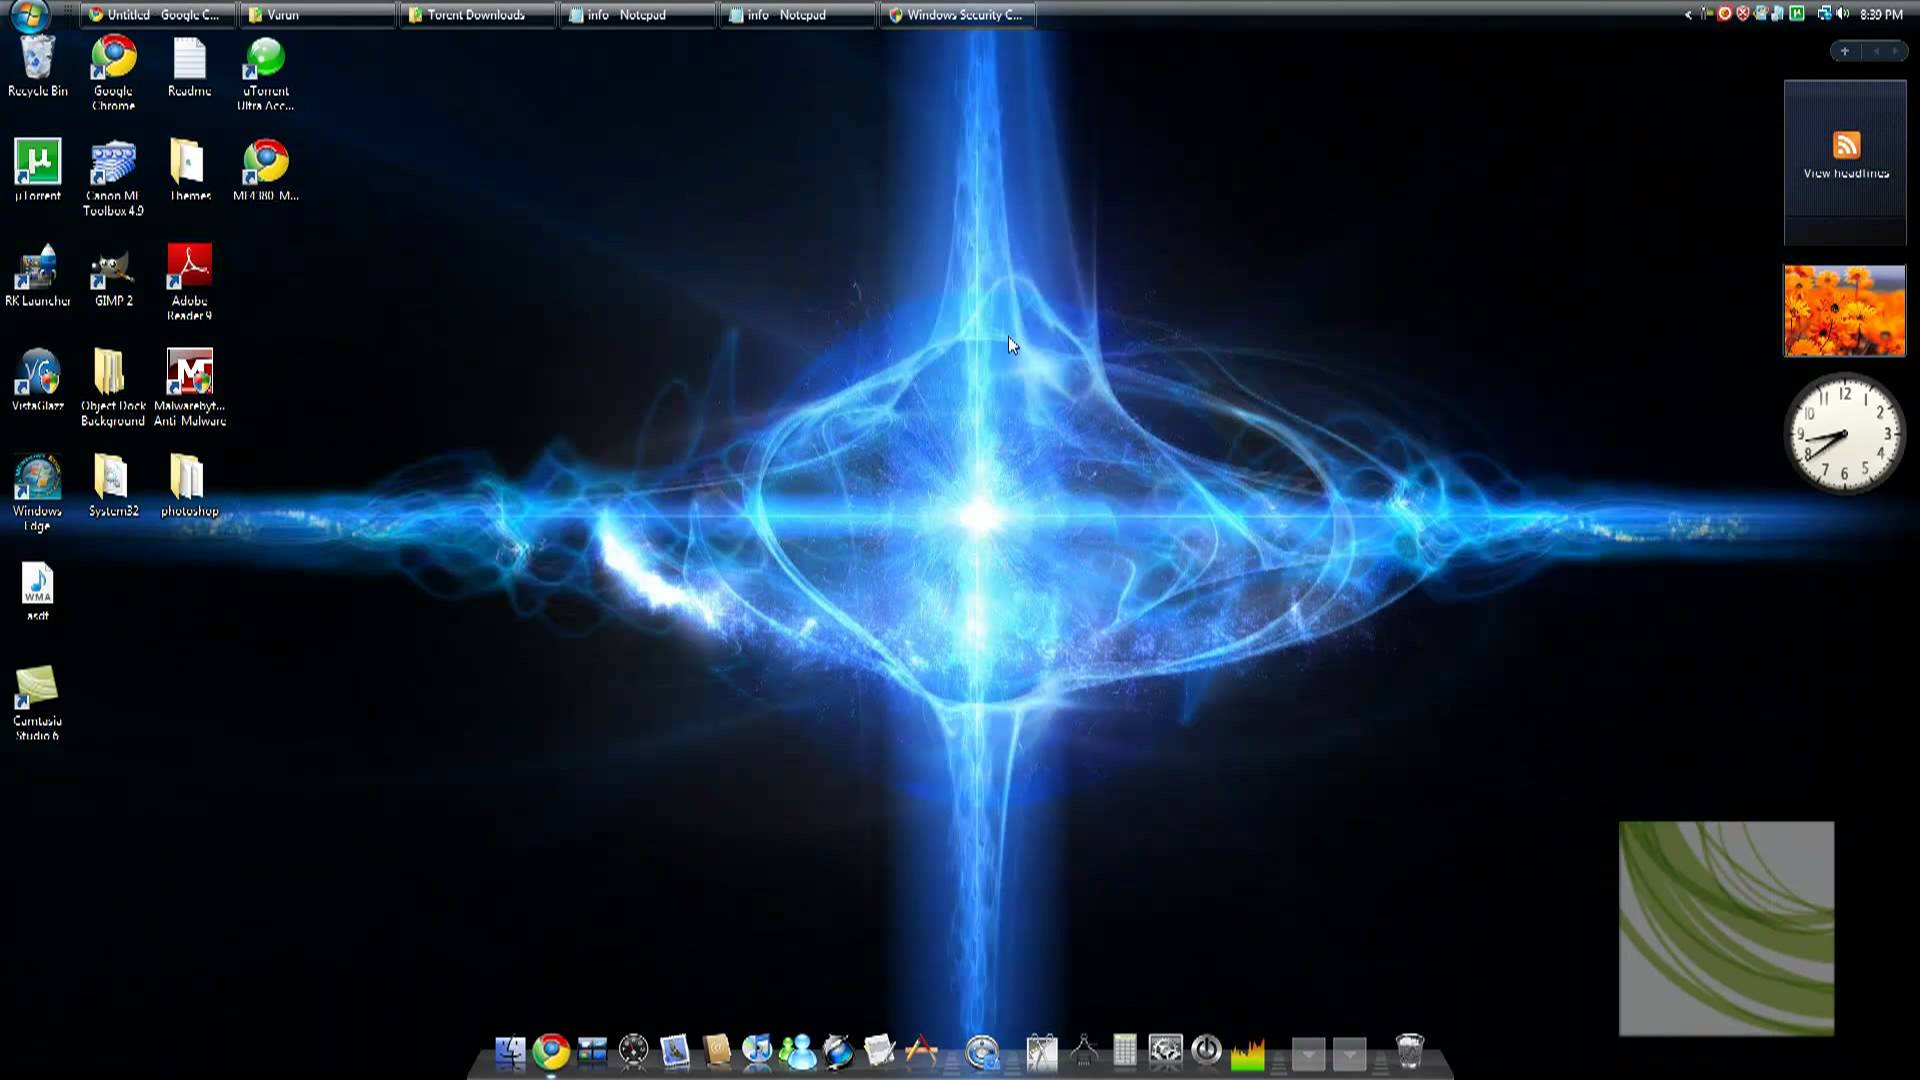Viewport: 1920px width, 1080px height.
Task: Open the drawing compass icon in dock
Action: pyautogui.click(x=1084, y=1051)
